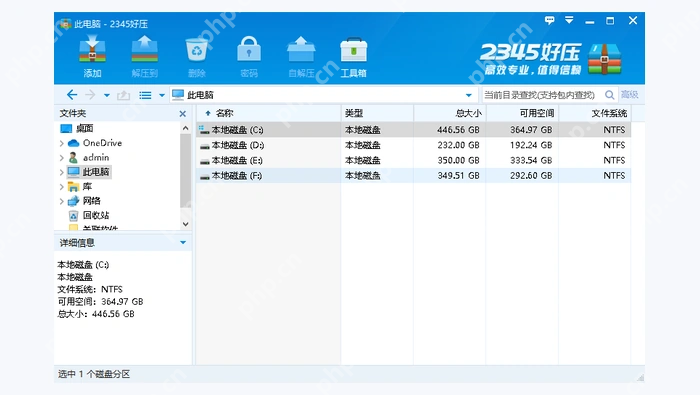Viewport: 700px width, 395px height.
Task: Click the search magnifier icon
Action: [609, 95]
